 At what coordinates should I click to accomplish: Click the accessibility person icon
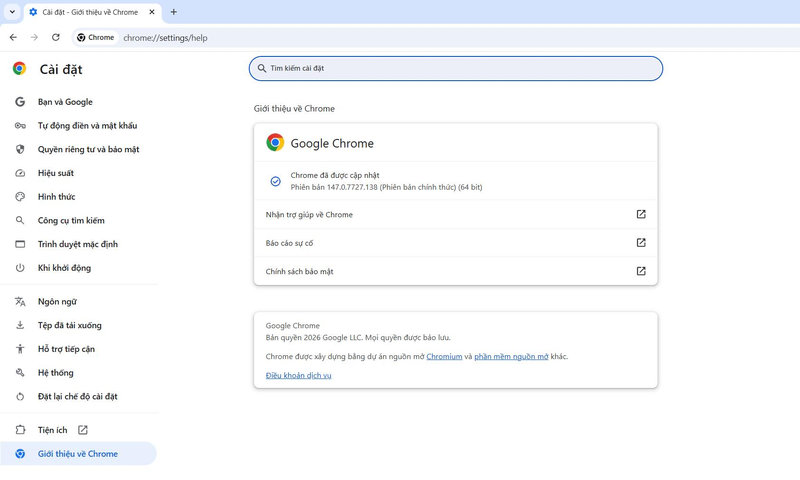click(x=20, y=349)
